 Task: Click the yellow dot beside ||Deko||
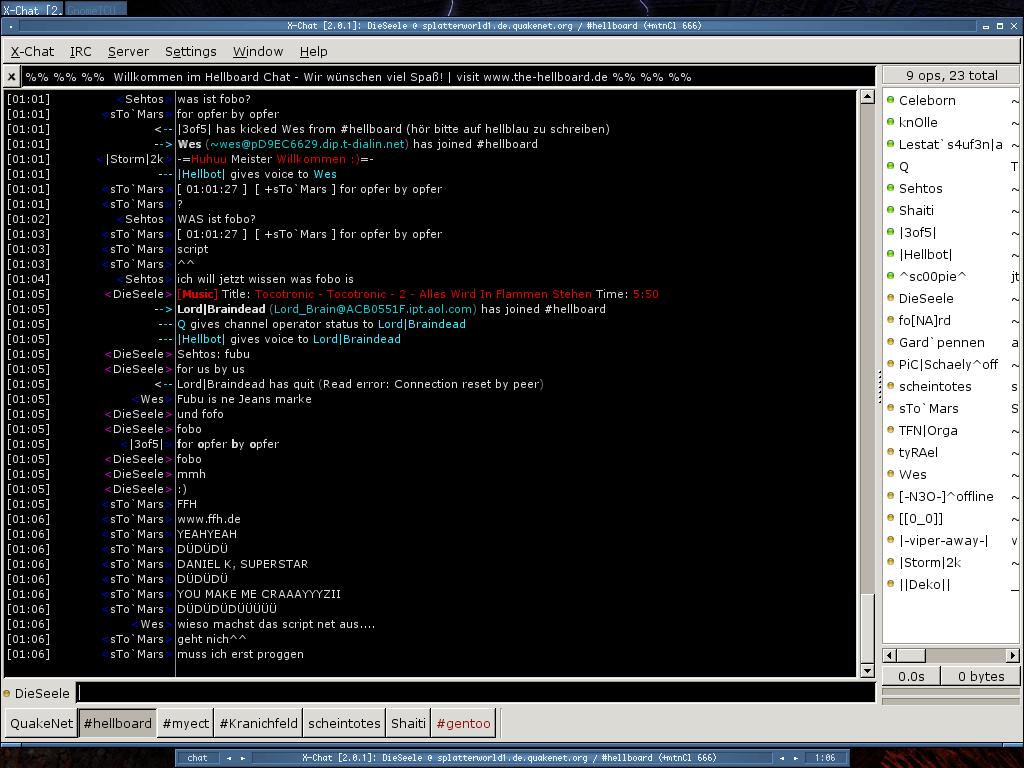pyautogui.click(x=890, y=584)
